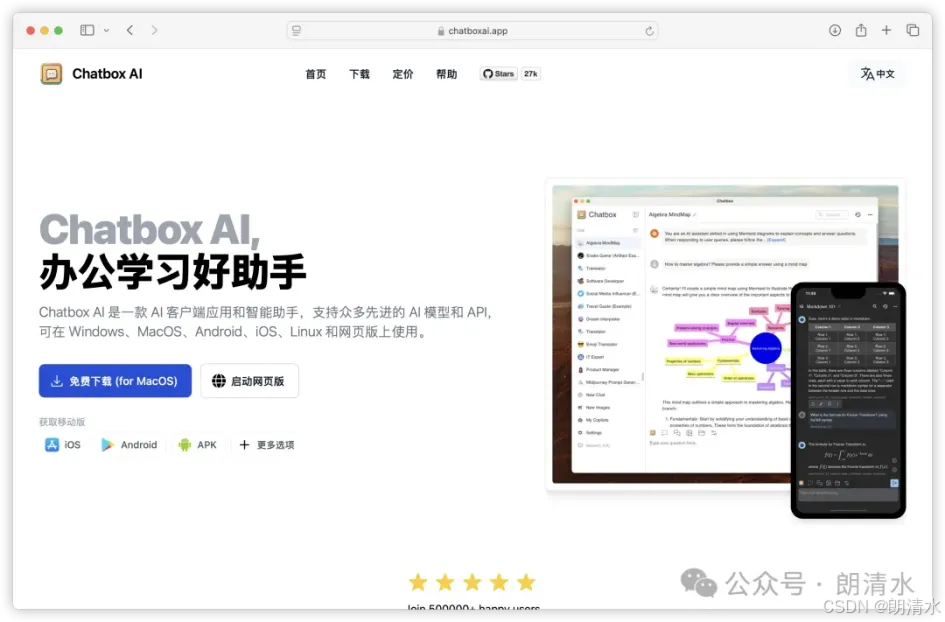
Task: Click the mobile phone preview image
Action: pos(848,400)
